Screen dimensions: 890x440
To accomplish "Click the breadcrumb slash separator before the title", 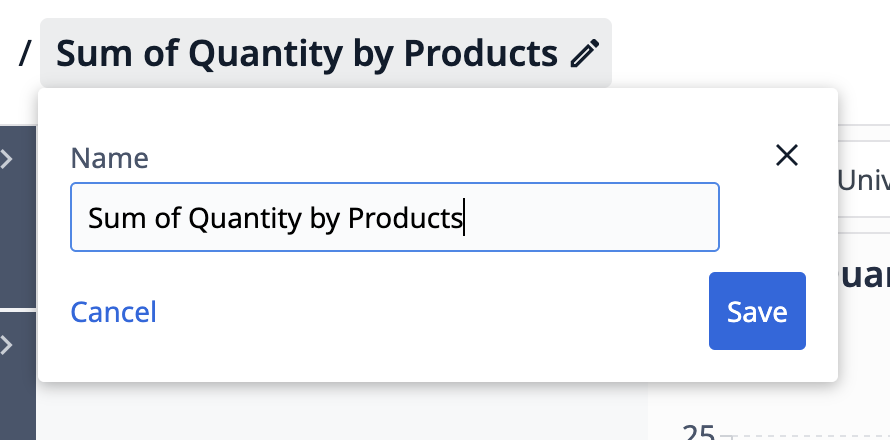I will 24,53.
